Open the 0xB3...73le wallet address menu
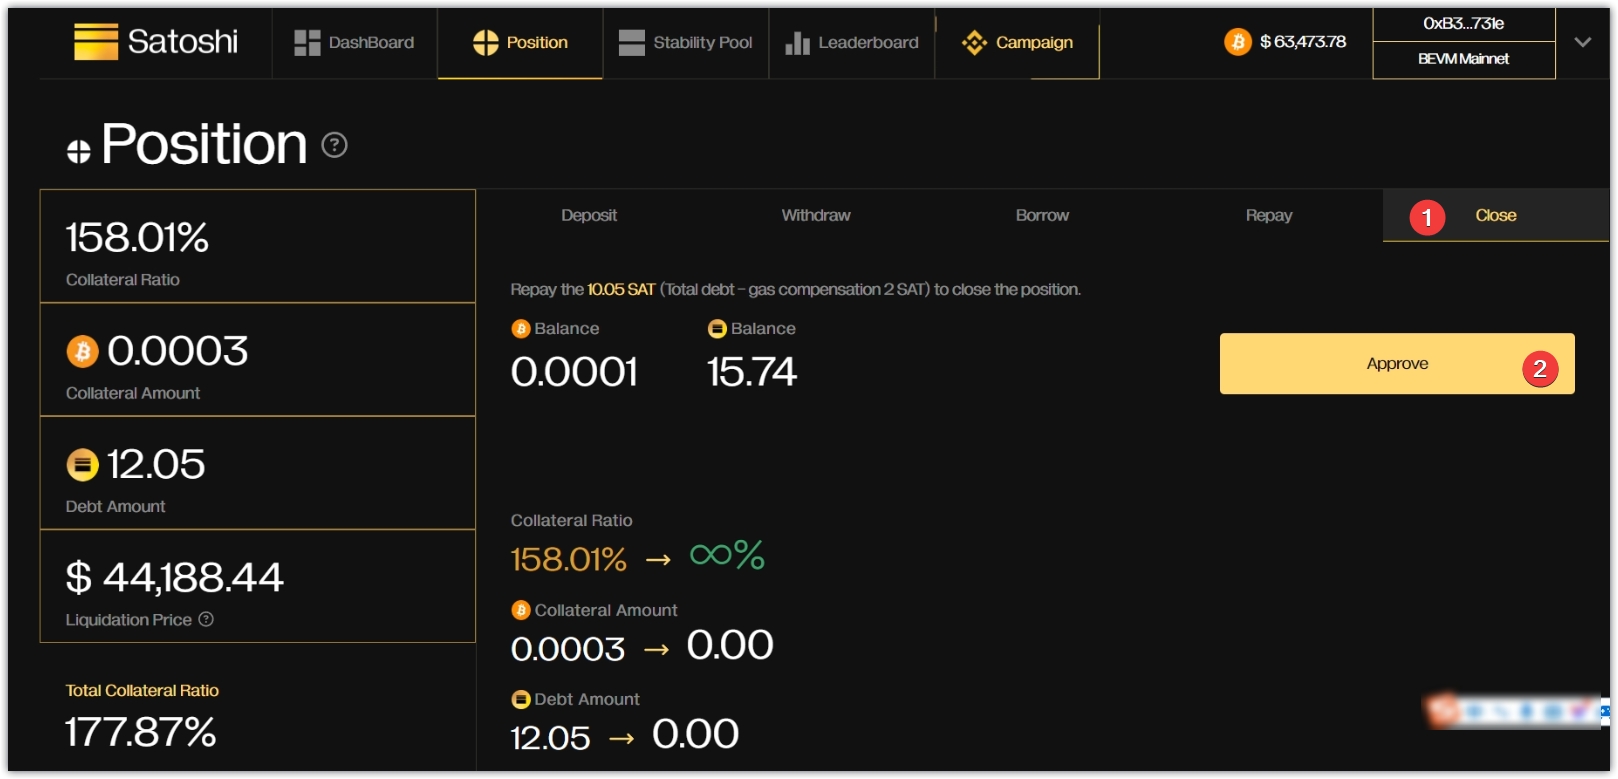The height and width of the screenshot is (779, 1618). pos(1463,24)
